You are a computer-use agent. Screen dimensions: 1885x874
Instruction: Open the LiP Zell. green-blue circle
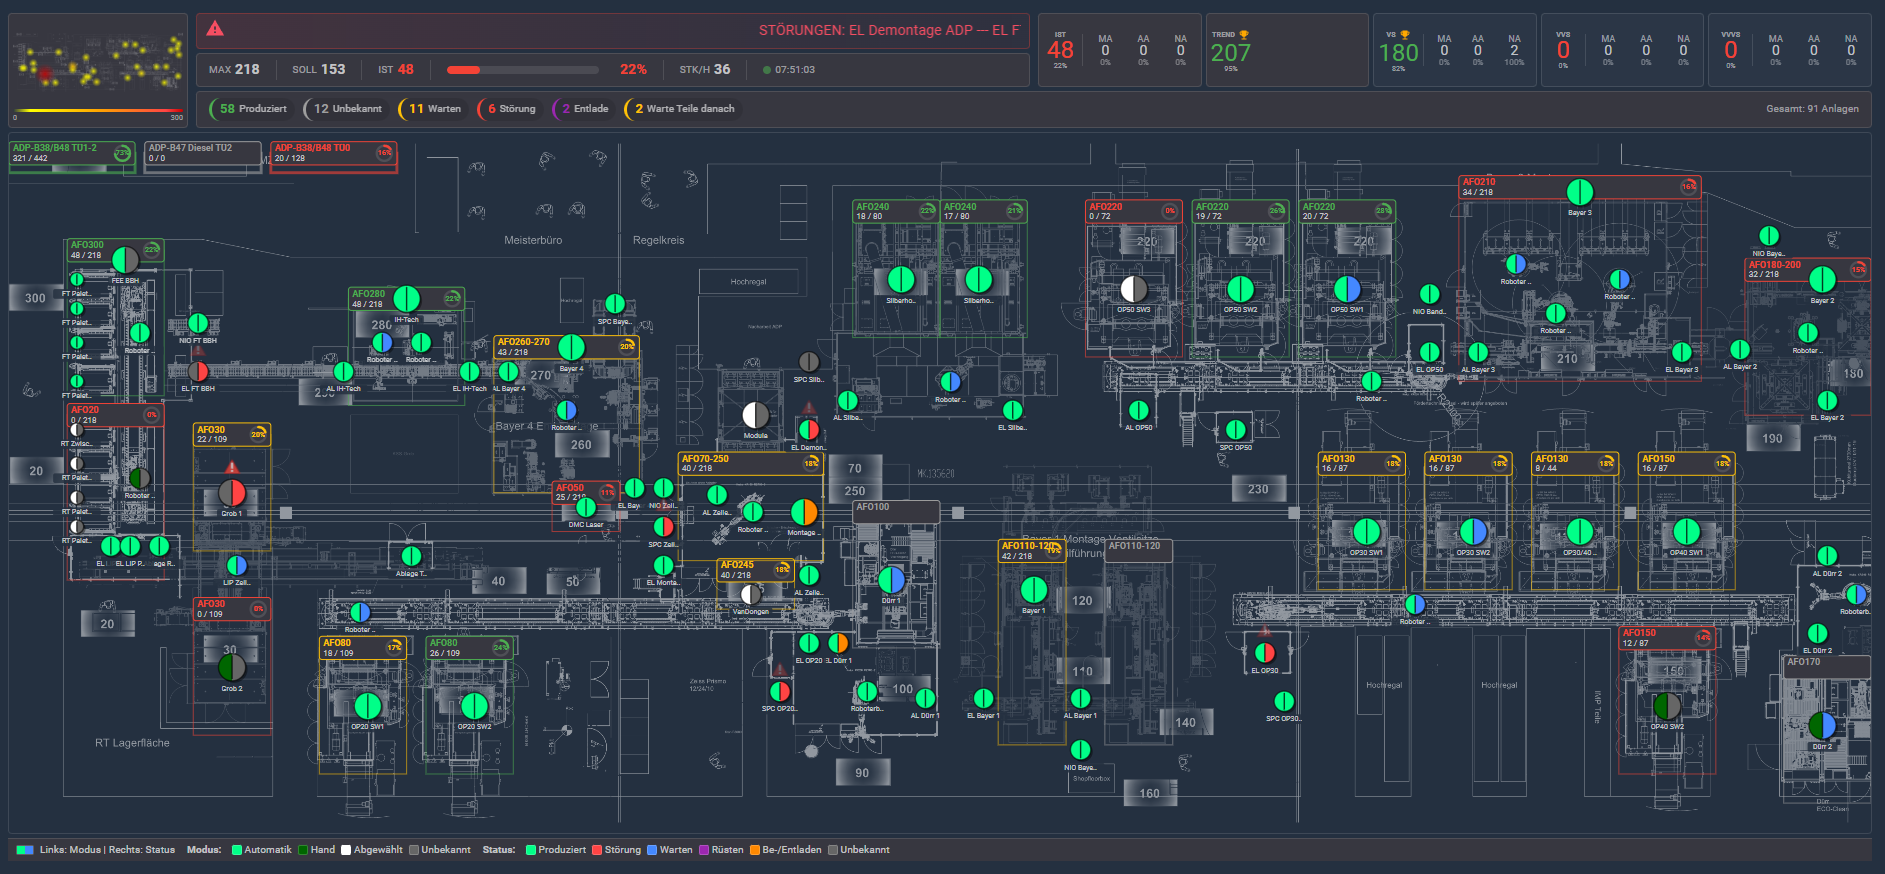tap(237, 566)
